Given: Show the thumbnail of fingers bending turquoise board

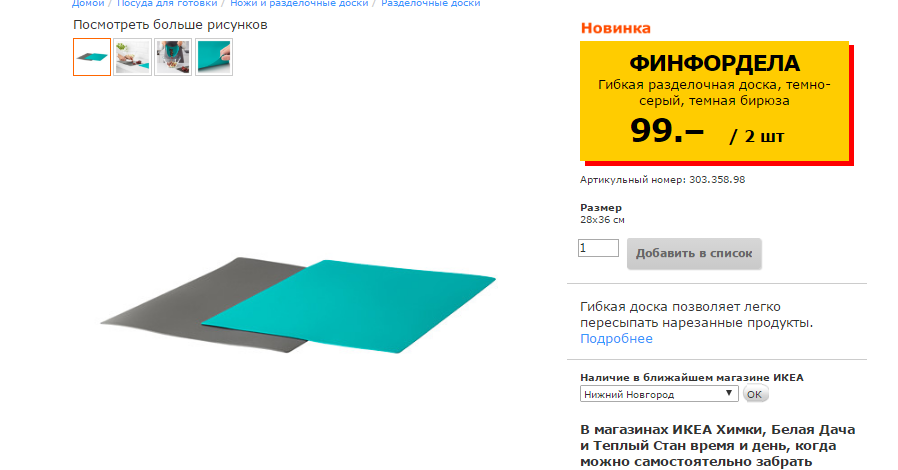Looking at the screenshot, I should click(214, 57).
